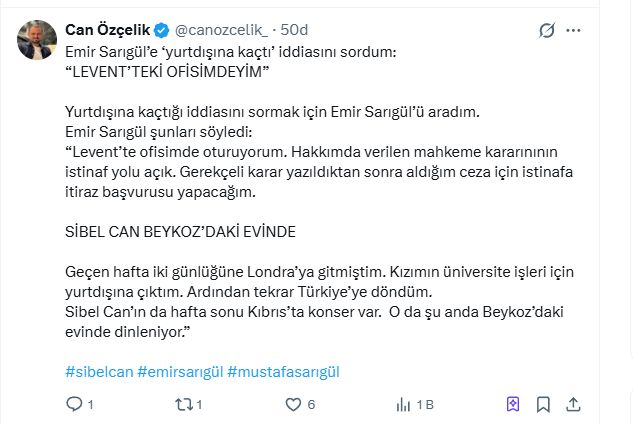Viewport: 633px width, 424px height.
Task: Click the reply comment icon
Action: coord(74,404)
